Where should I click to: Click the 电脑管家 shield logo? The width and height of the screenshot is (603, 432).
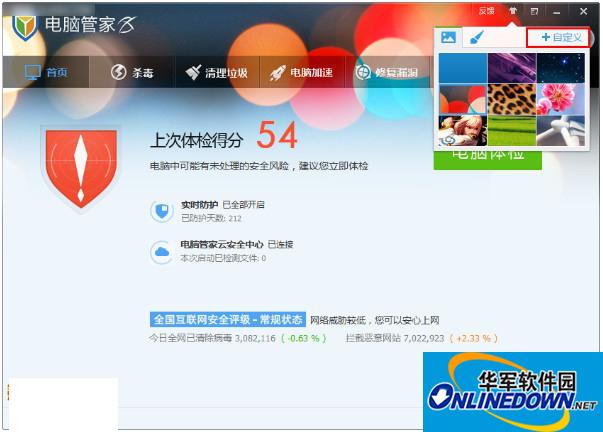(x=24, y=28)
